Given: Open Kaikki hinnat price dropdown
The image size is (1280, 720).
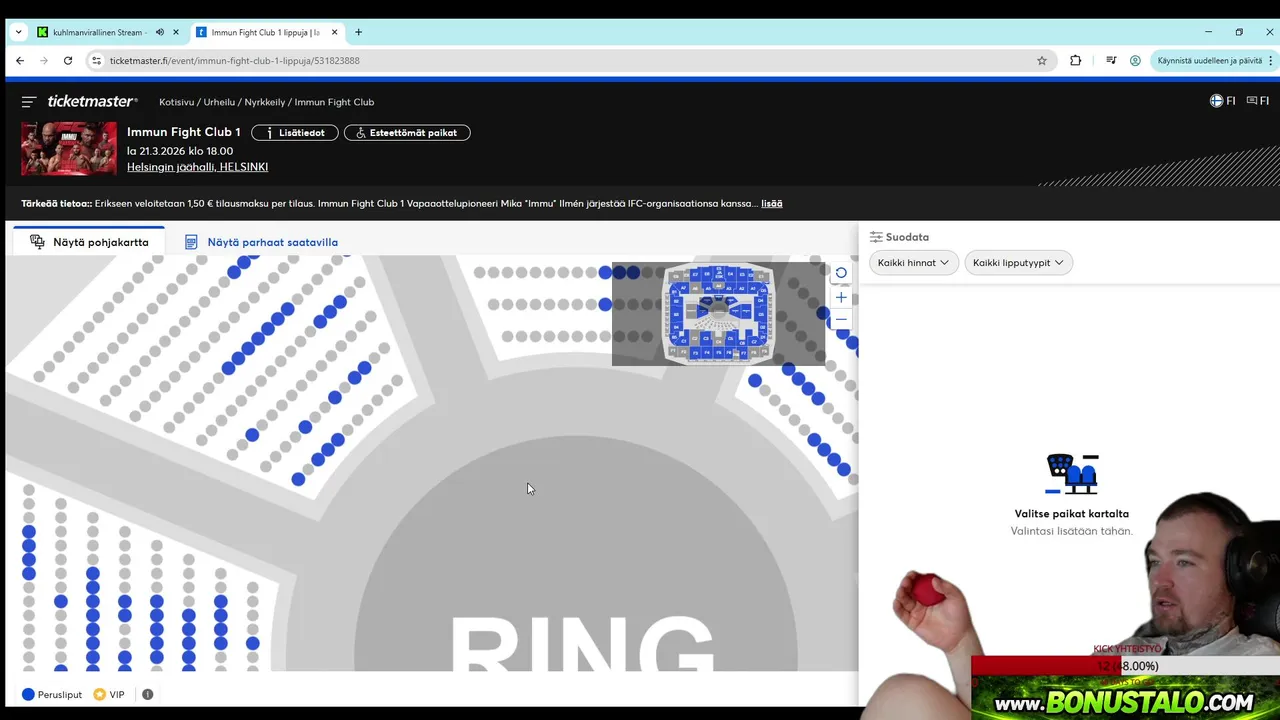Looking at the screenshot, I should tap(913, 262).
